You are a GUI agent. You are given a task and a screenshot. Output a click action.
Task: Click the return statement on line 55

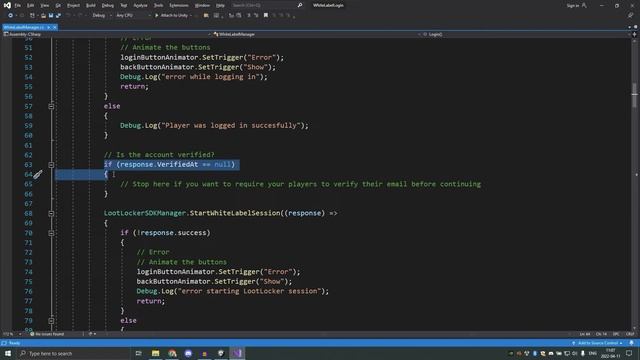134,87
